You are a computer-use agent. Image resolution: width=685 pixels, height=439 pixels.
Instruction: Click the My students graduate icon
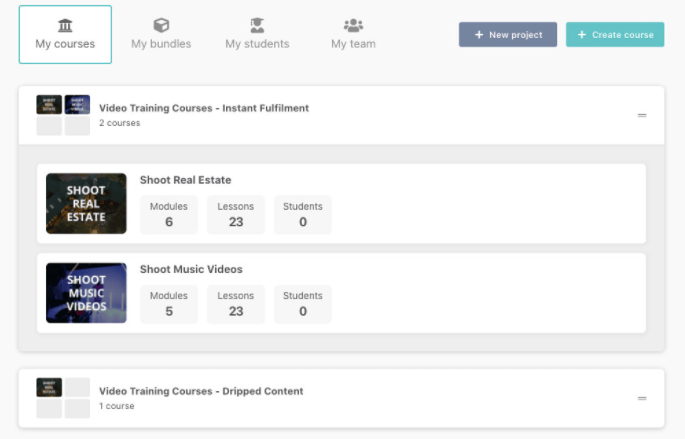tap(257, 25)
